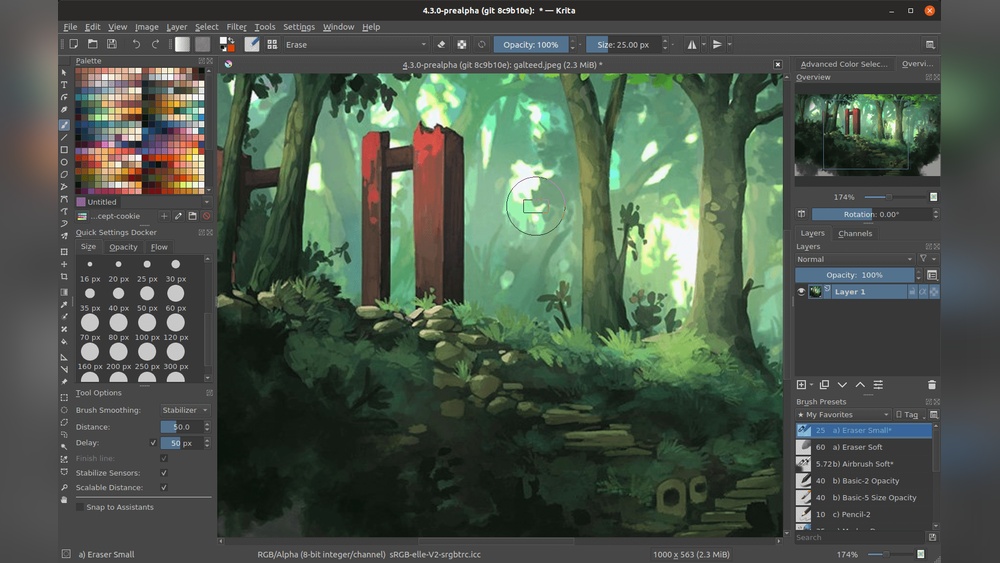This screenshot has height=563, width=1000.
Task: Open the brush editor settings icon
Action: pos(252,44)
